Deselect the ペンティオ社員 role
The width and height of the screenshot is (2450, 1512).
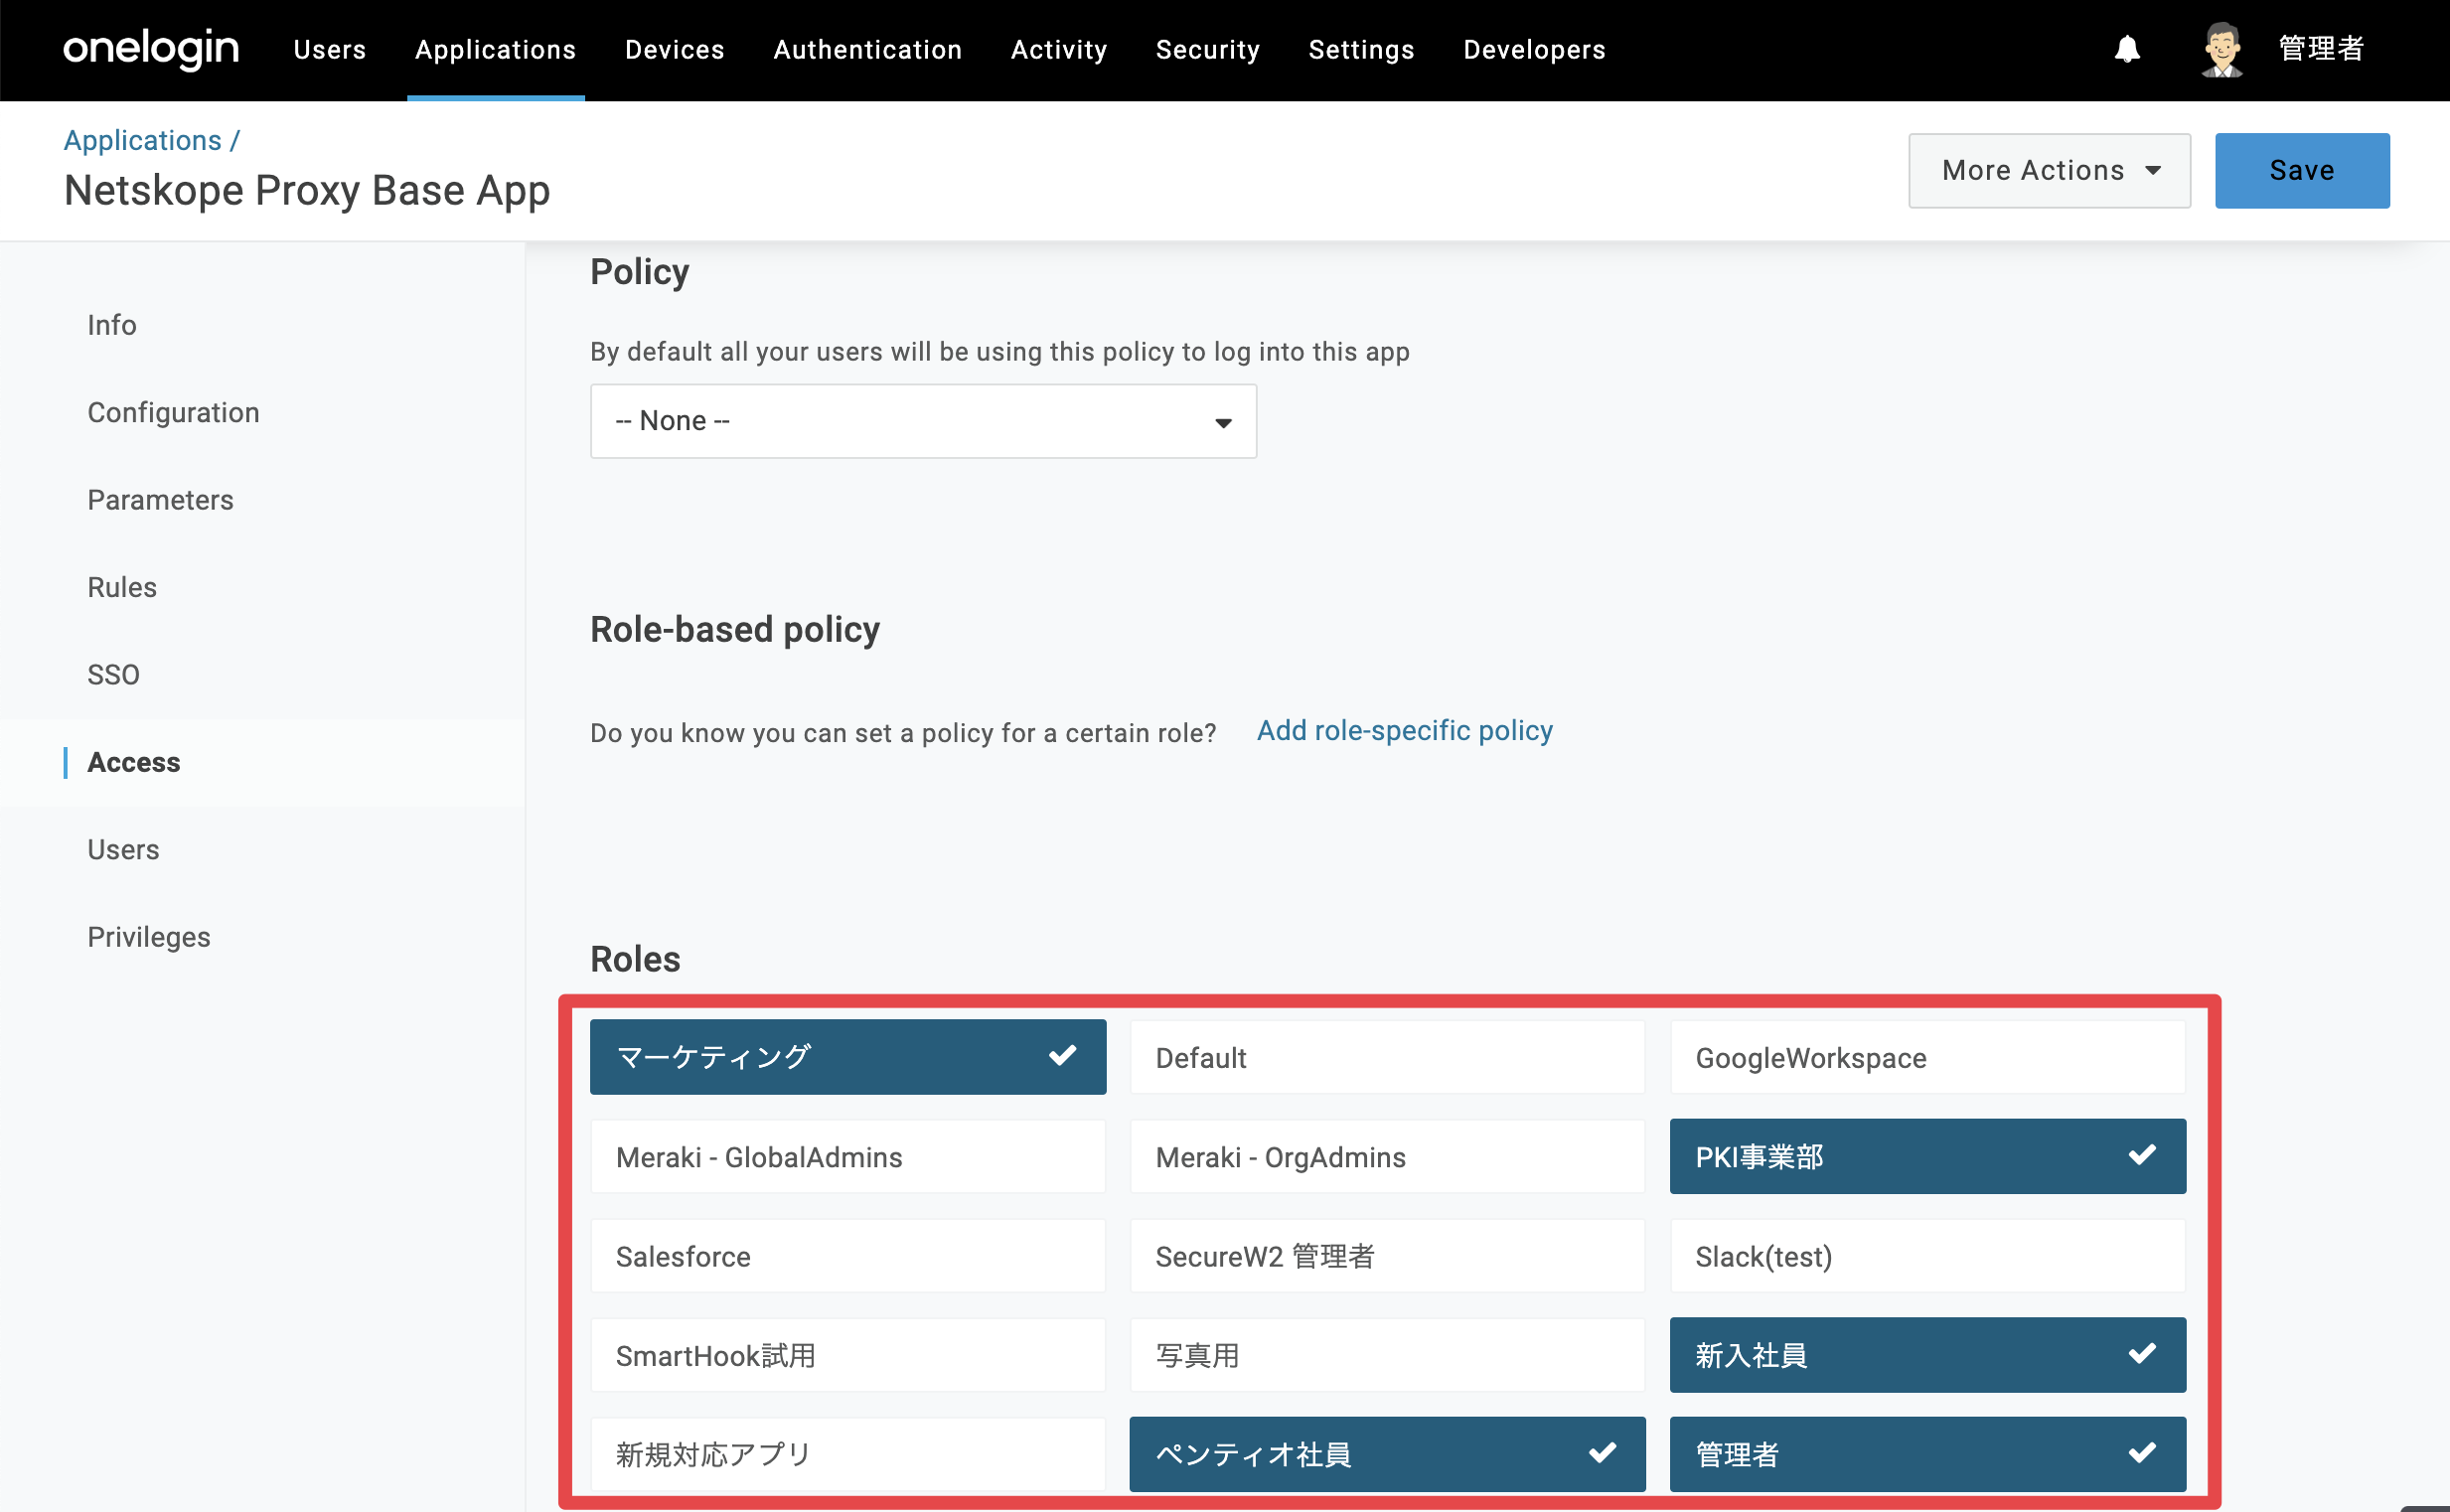click(1388, 1454)
